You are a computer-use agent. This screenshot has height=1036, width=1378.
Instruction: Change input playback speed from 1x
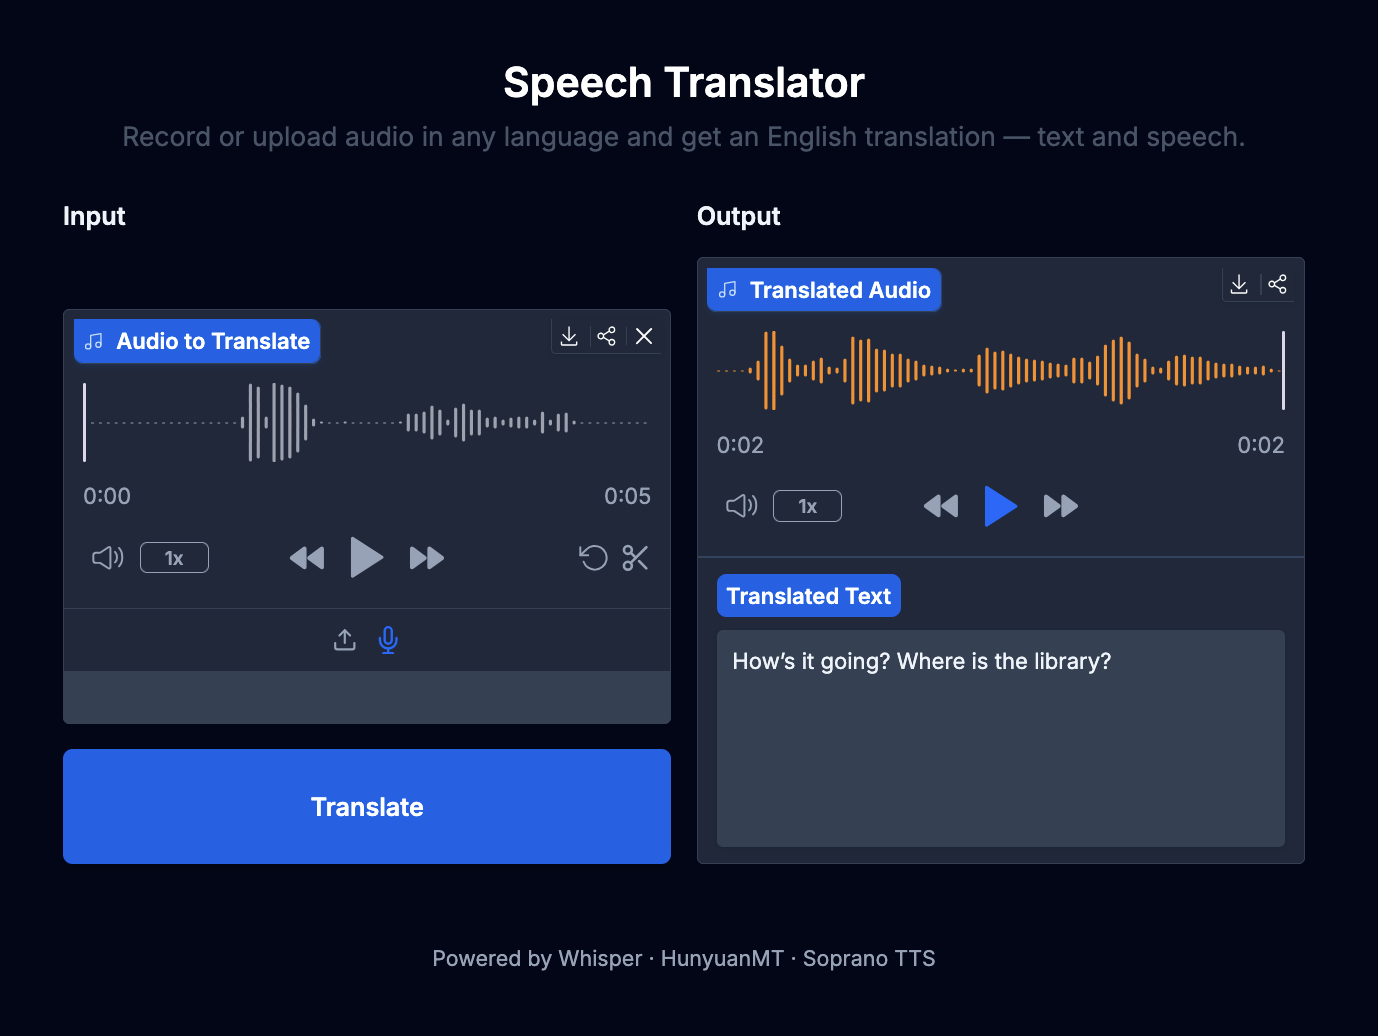pos(174,558)
